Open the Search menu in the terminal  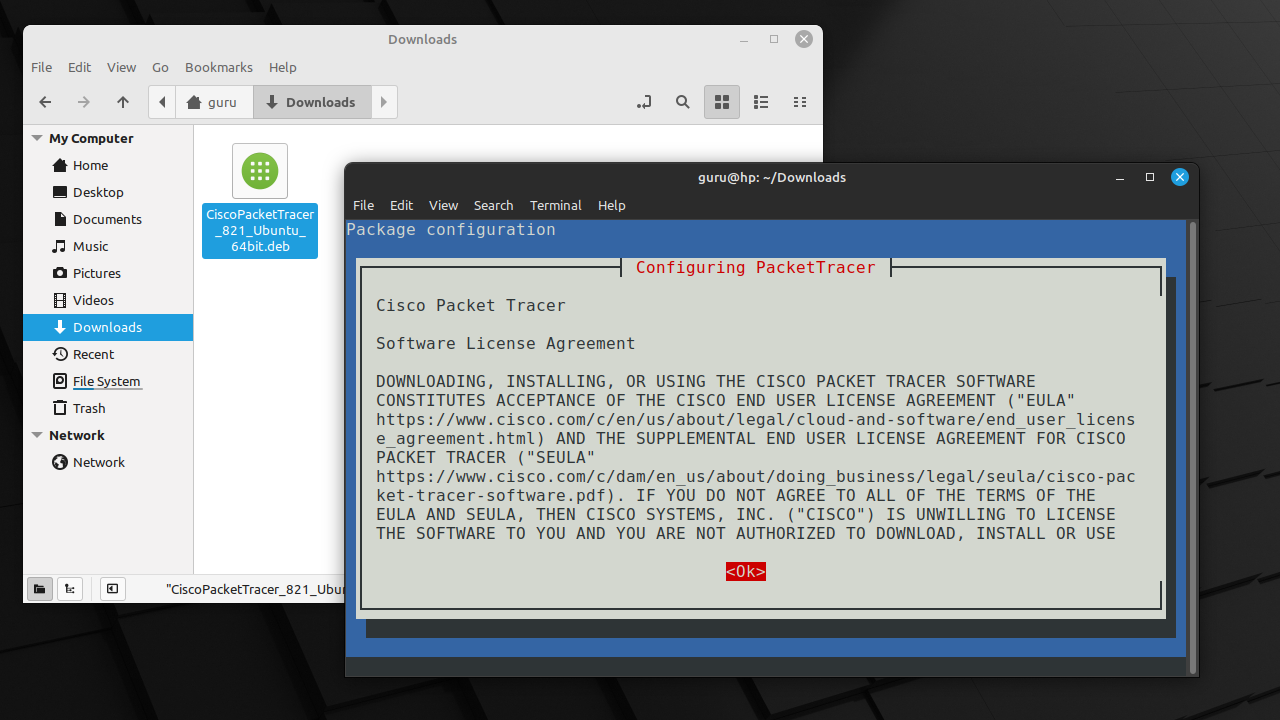493,205
